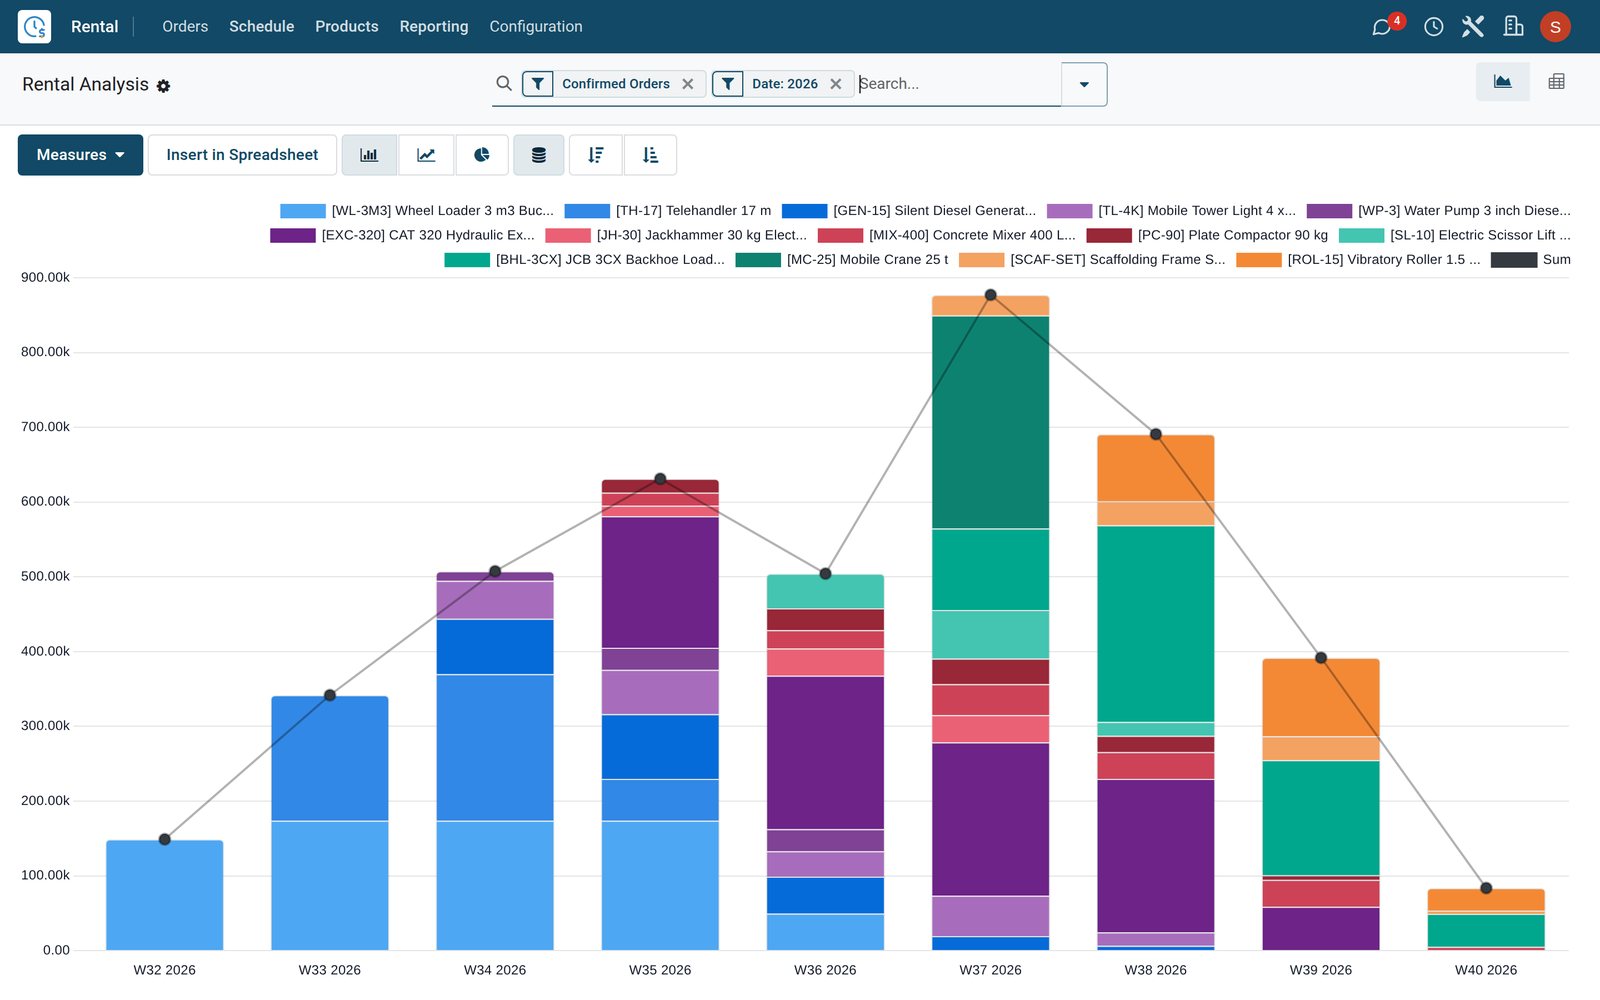
Task: Open the Rental app home icon
Action: (34, 26)
